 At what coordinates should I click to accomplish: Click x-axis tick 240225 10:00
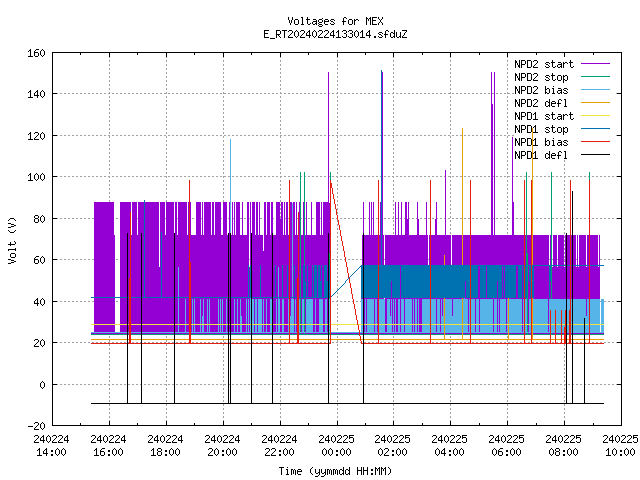(620, 446)
